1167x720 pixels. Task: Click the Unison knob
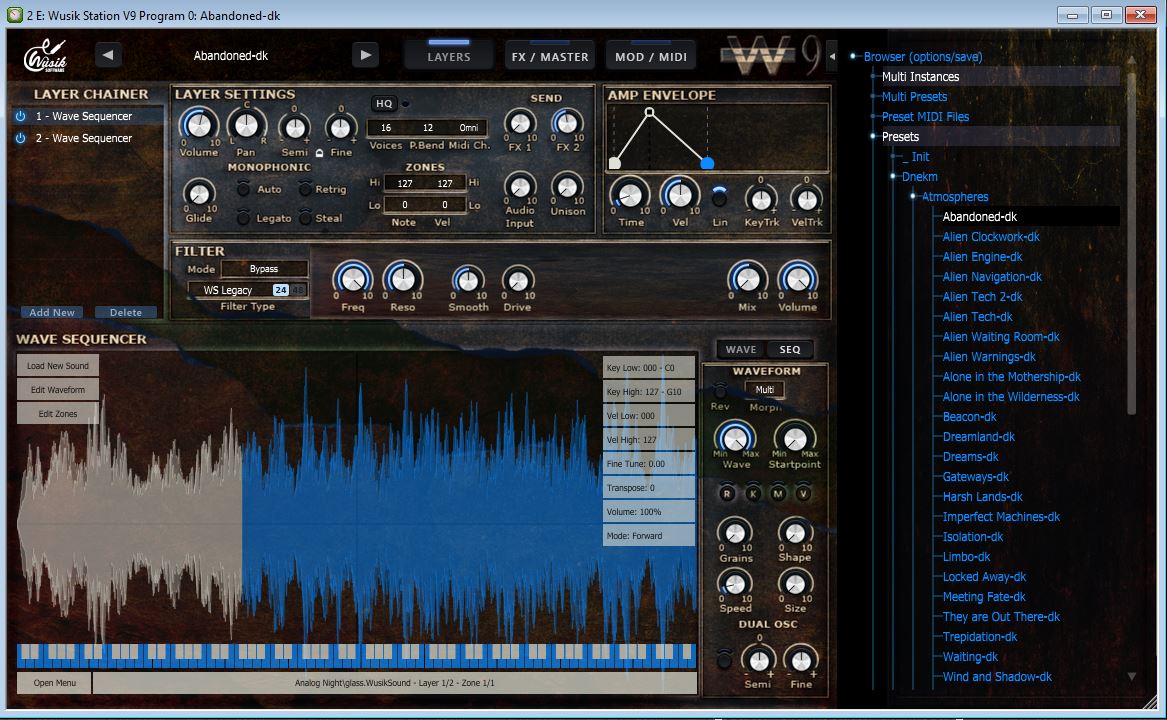click(566, 186)
